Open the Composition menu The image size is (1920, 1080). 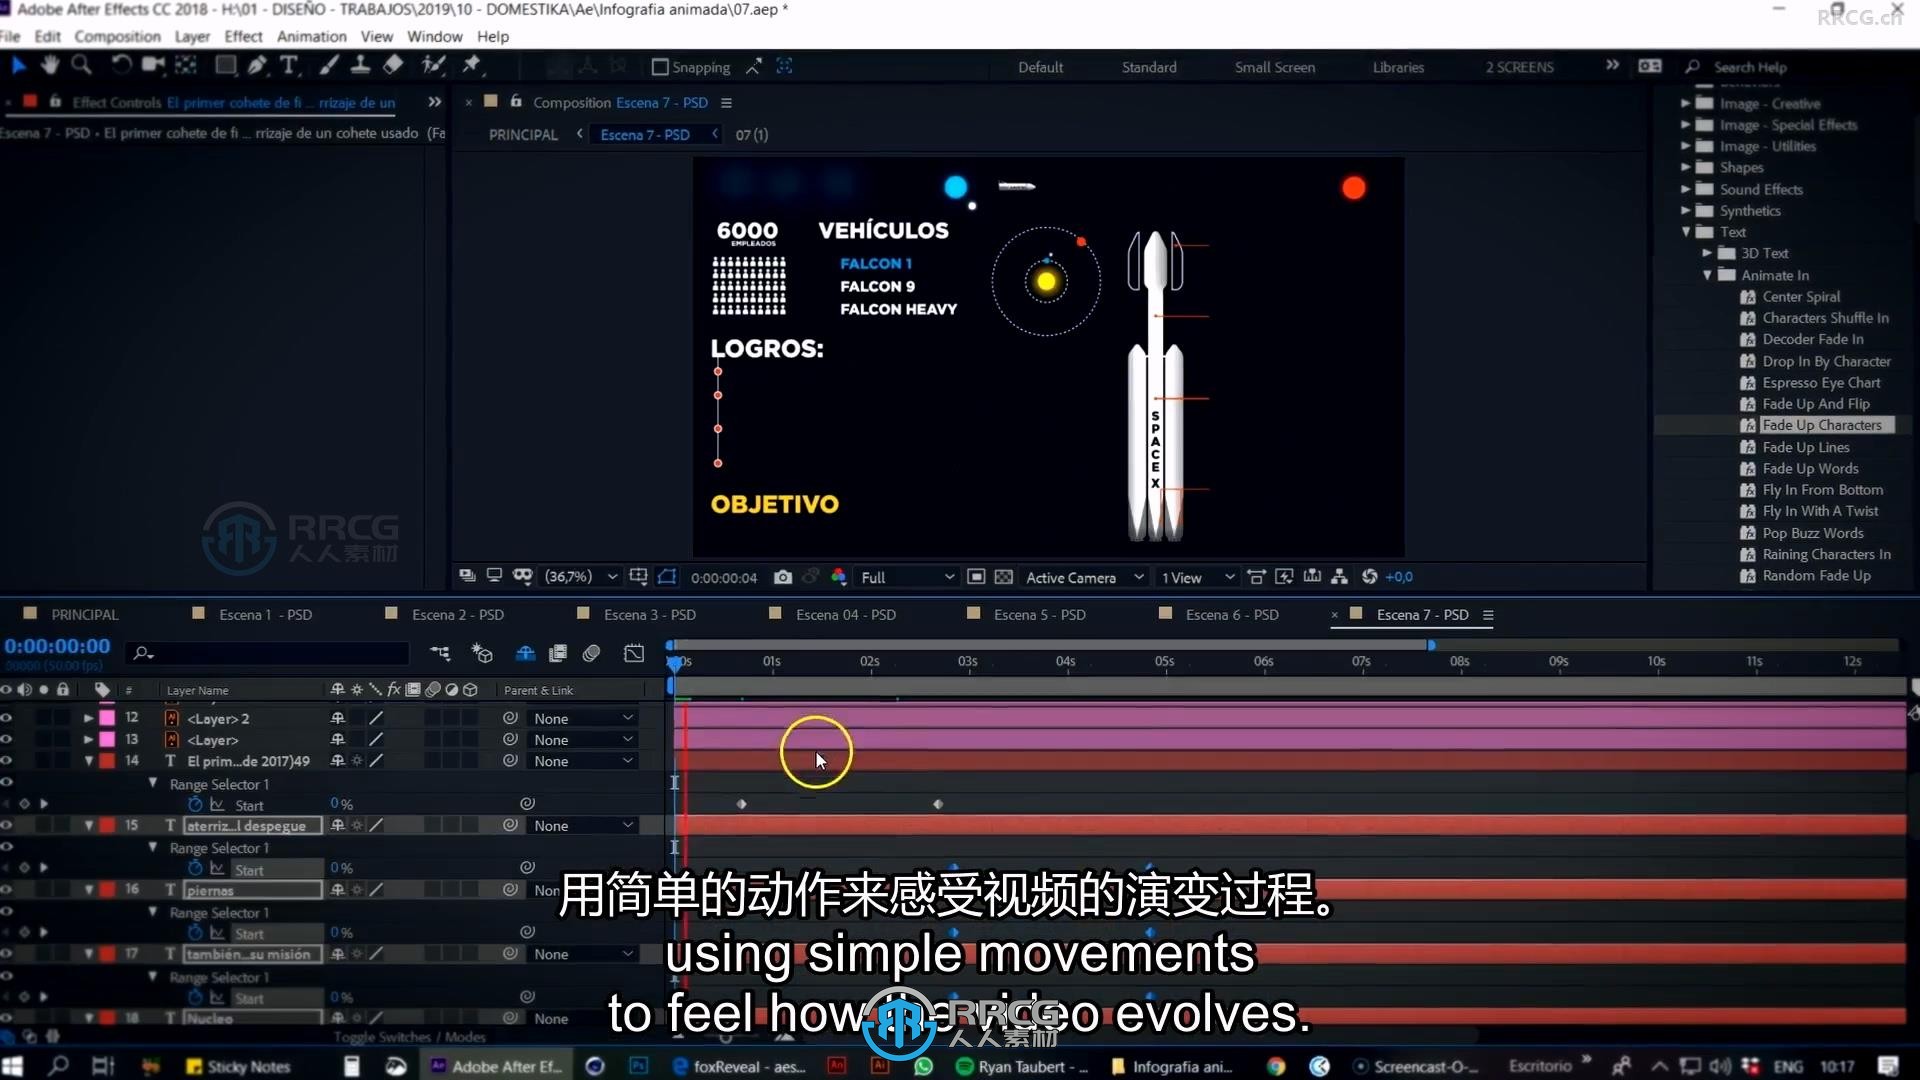click(117, 36)
